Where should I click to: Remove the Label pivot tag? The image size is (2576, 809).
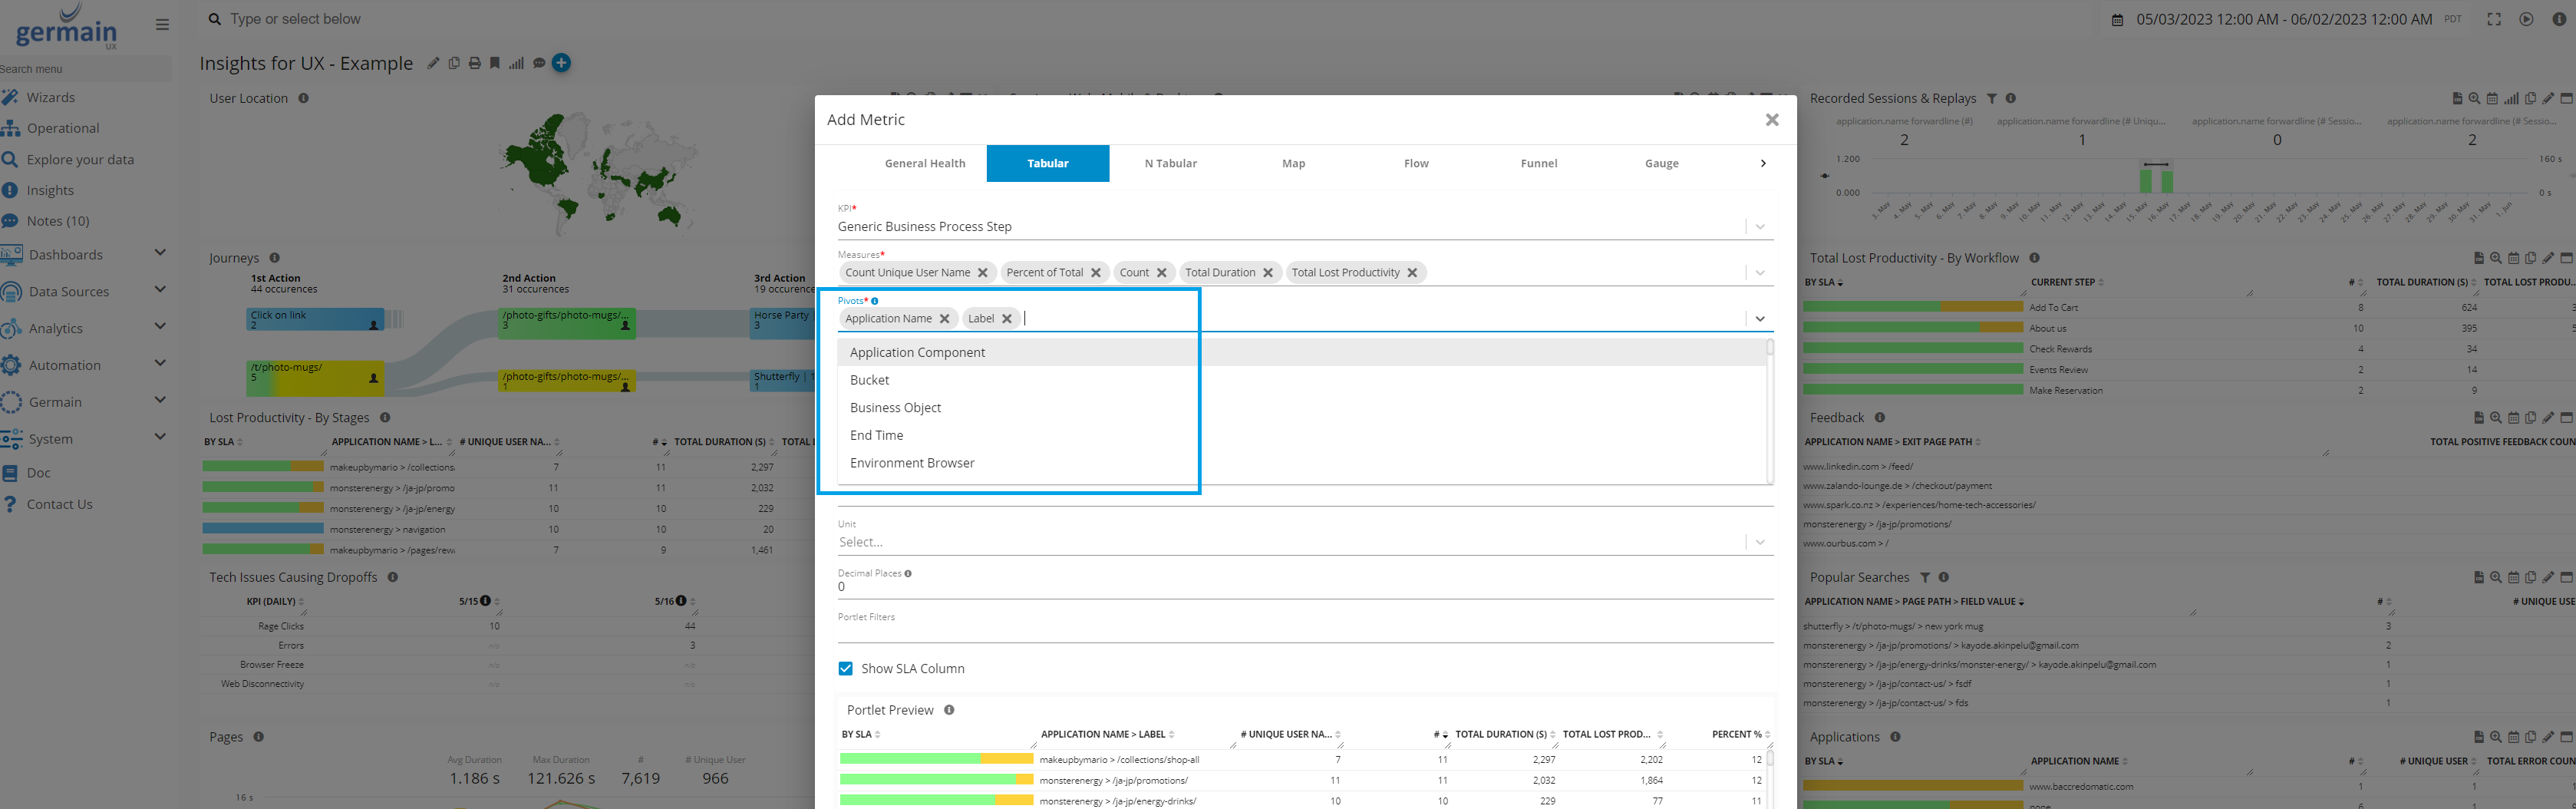click(x=1007, y=319)
